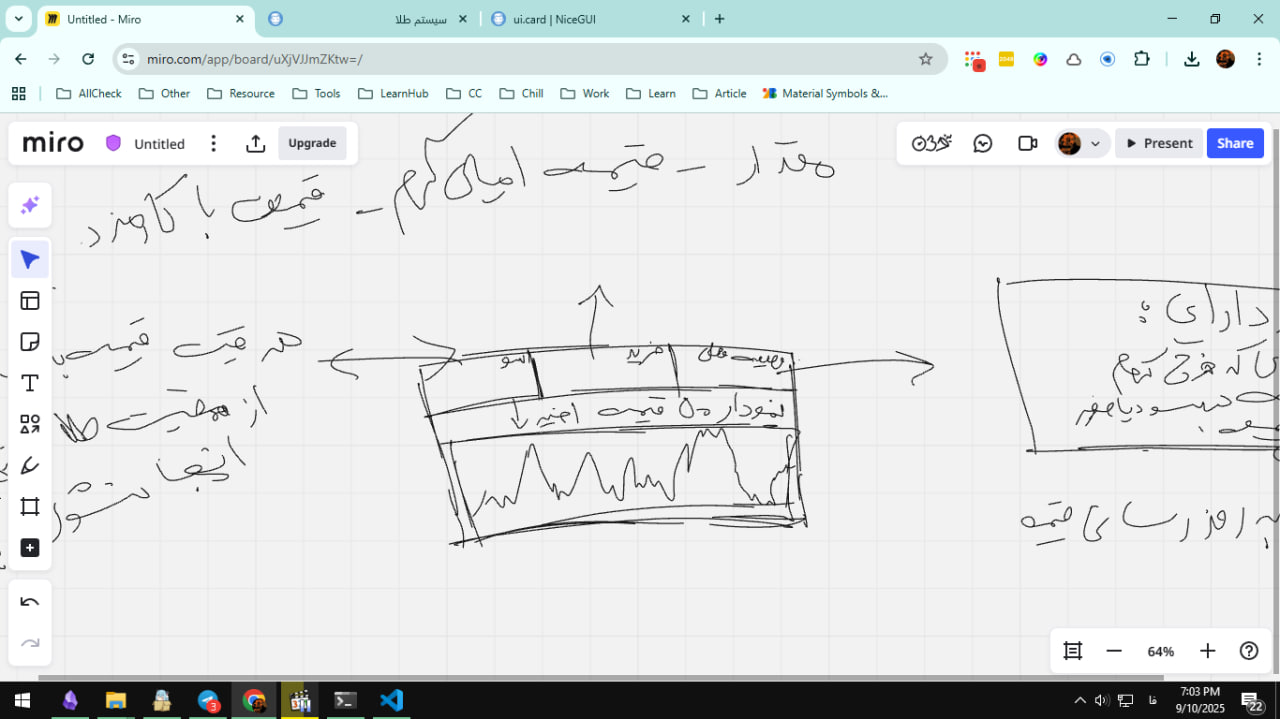The image size is (1280, 719).
Task: Click the zoom percentage 64%
Action: point(1160,651)
